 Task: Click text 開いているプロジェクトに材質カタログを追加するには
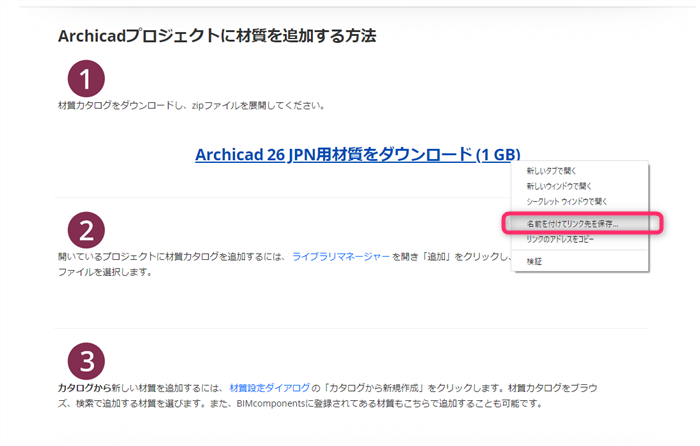171,257
